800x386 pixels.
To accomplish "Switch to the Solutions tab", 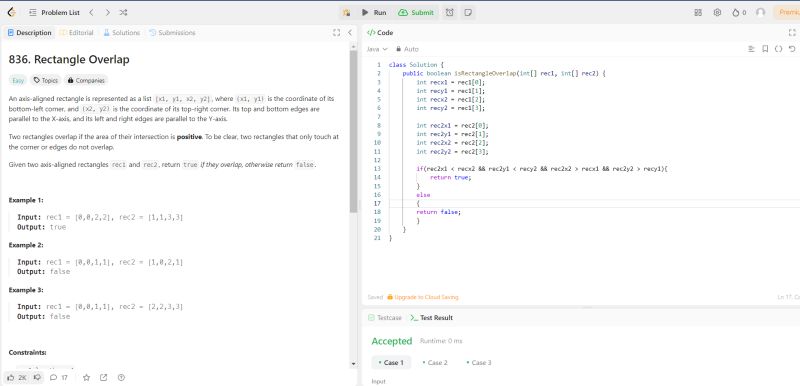I will point(121,33).
